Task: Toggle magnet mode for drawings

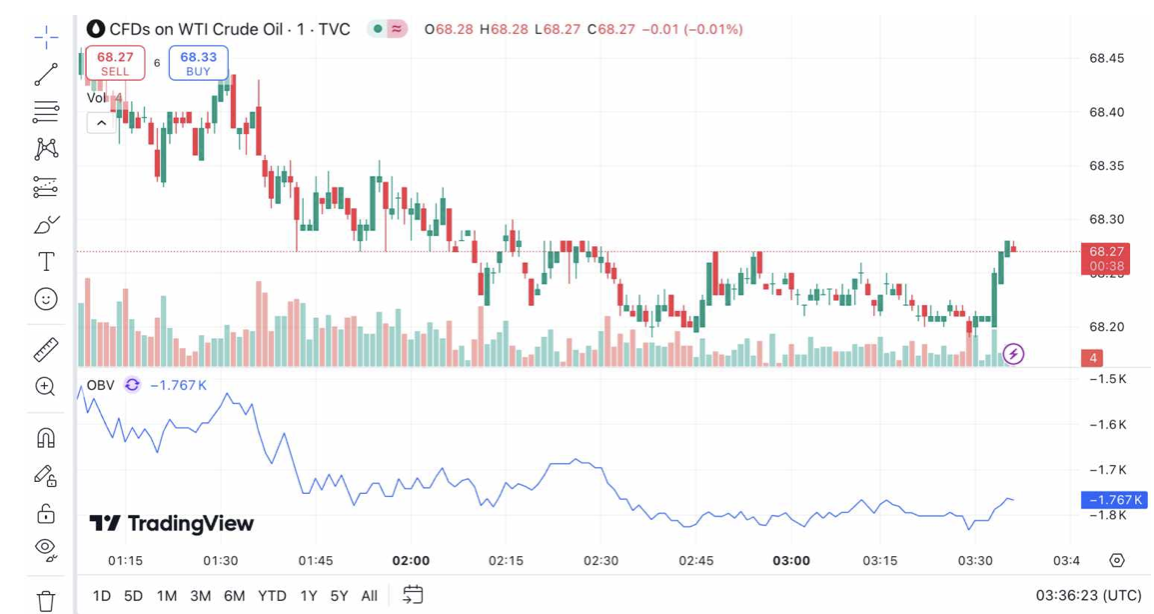Action: pyautogui.click(x=46, y=438)
